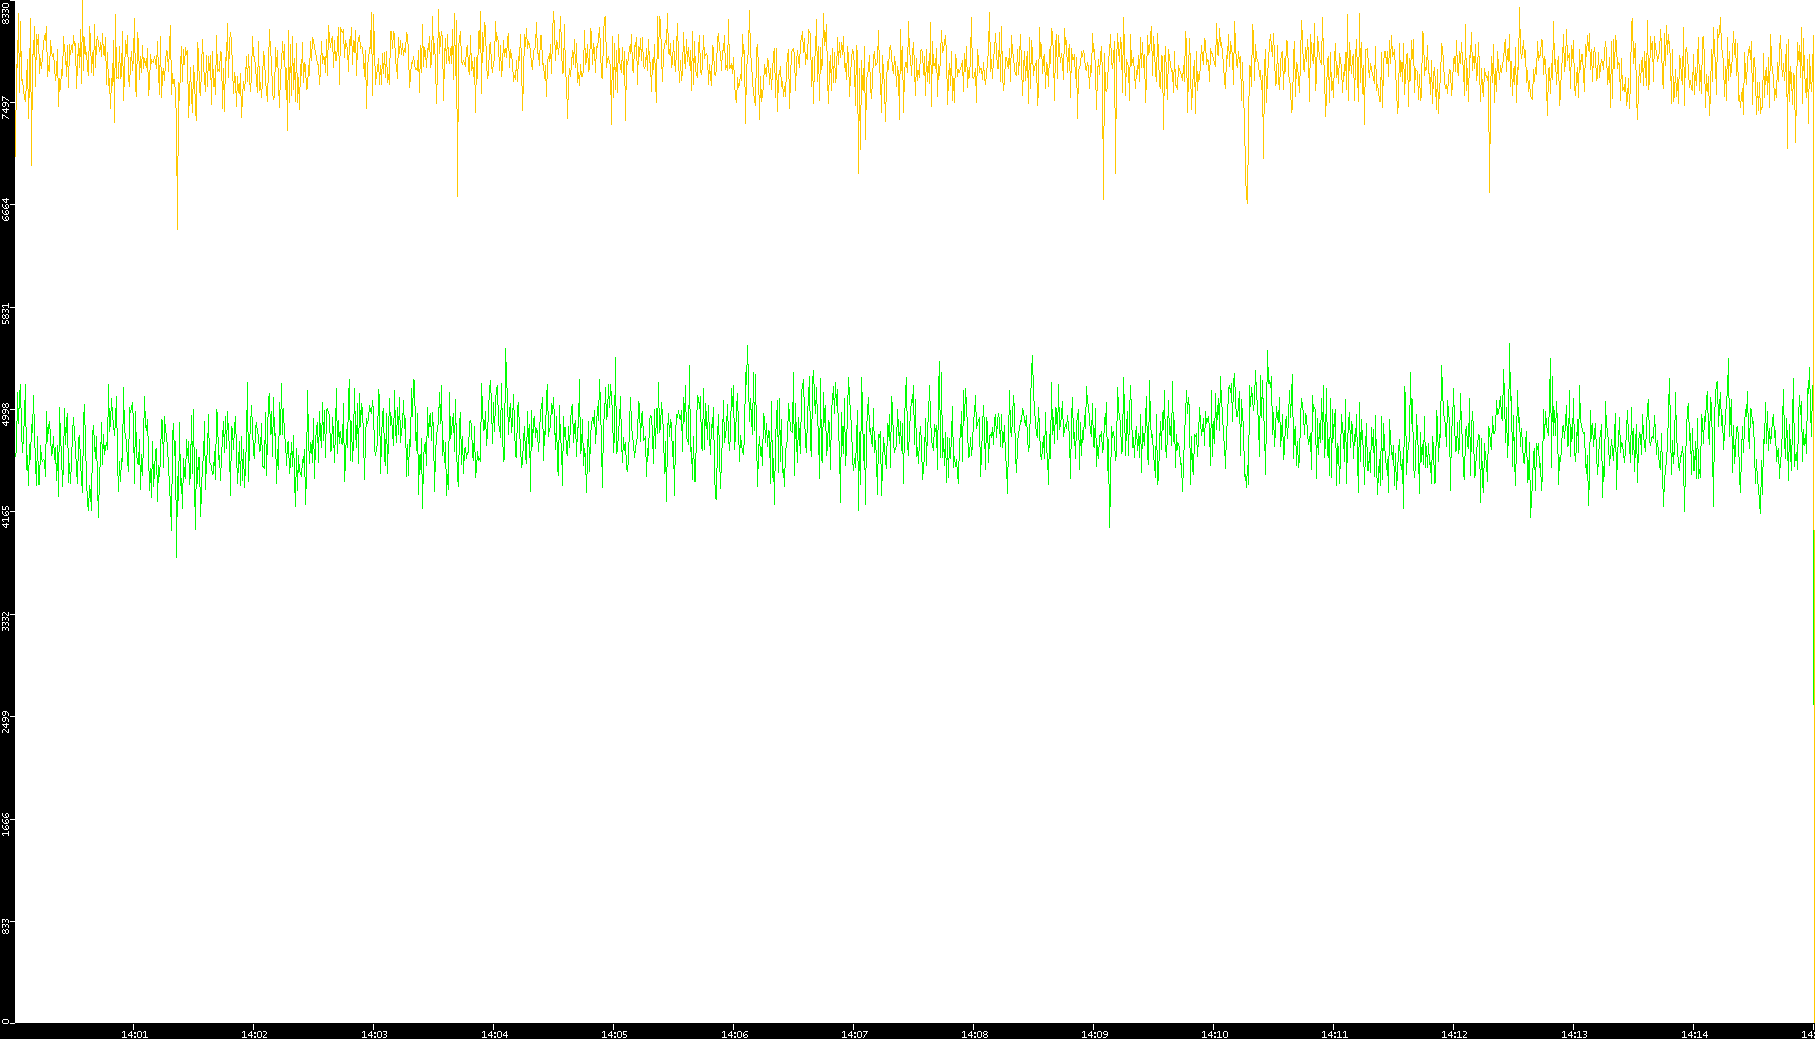Image resolution: width=1815 pixels, height=1039 pixels.
Task: Click the 8330 y-axis label
Action: coord(7,12)
